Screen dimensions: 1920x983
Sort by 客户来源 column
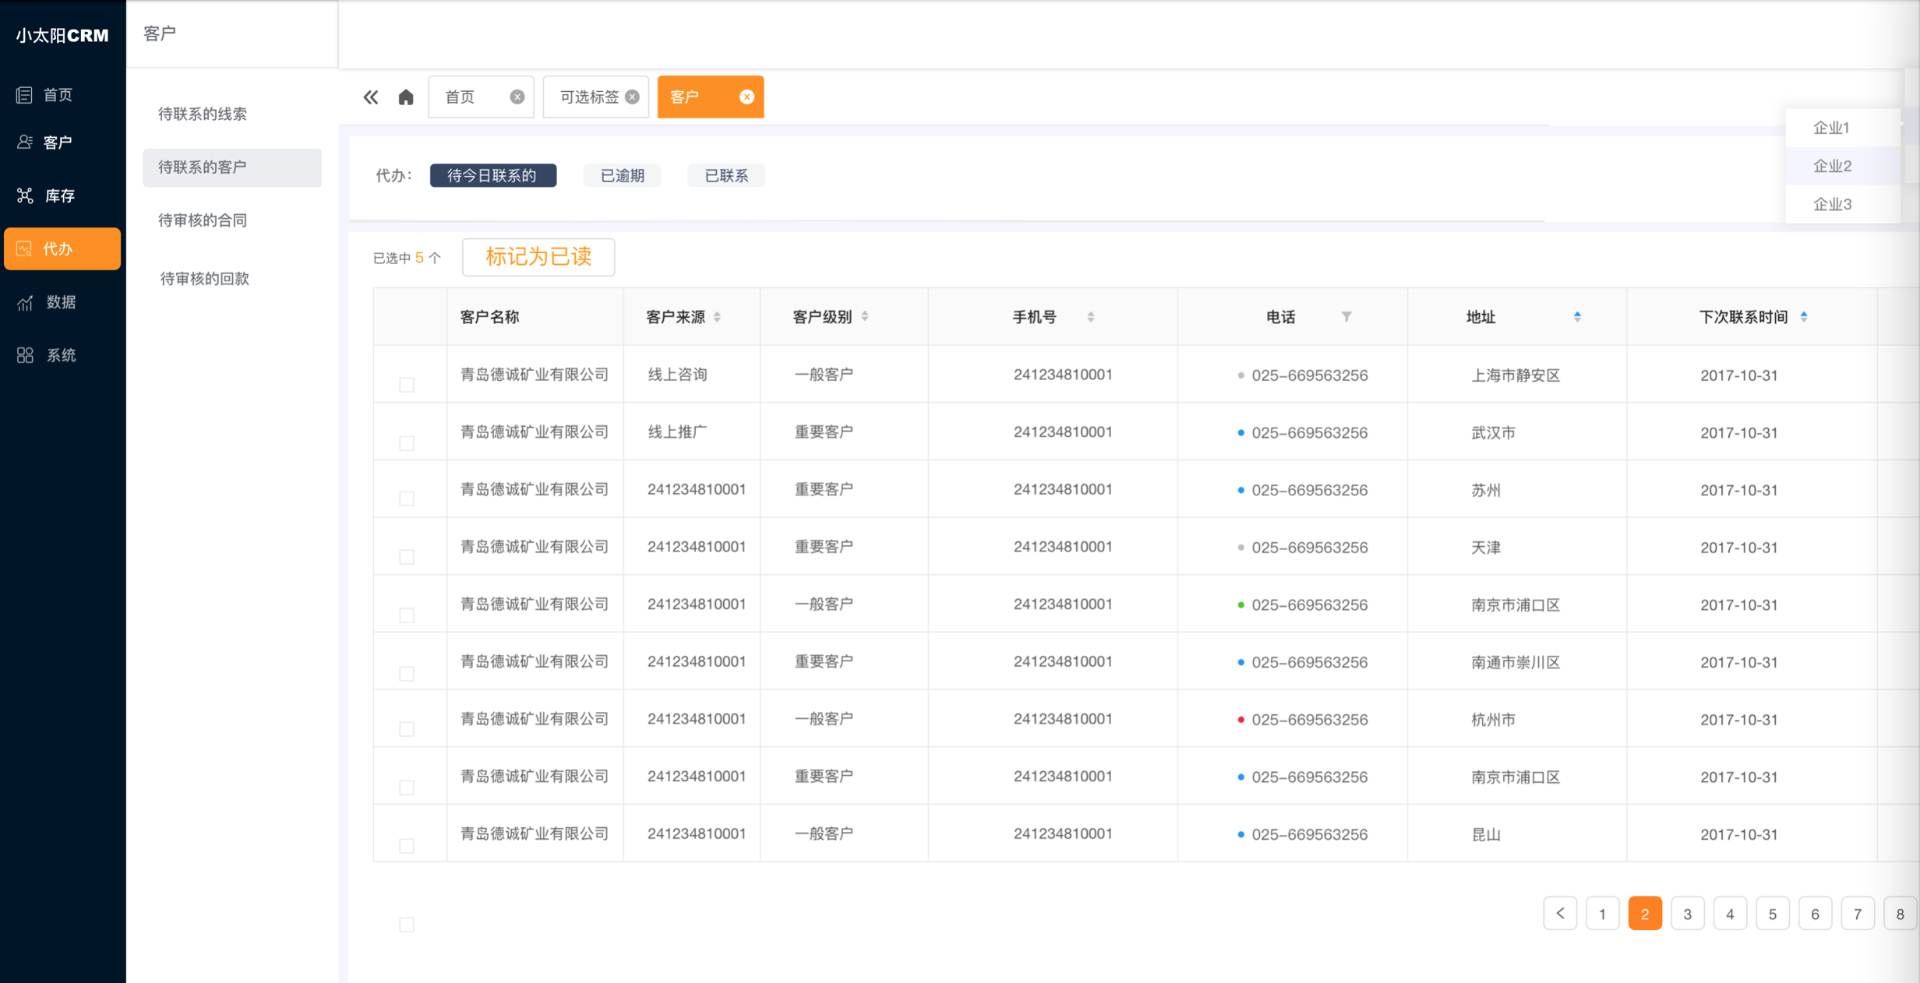tap(717, 317)
